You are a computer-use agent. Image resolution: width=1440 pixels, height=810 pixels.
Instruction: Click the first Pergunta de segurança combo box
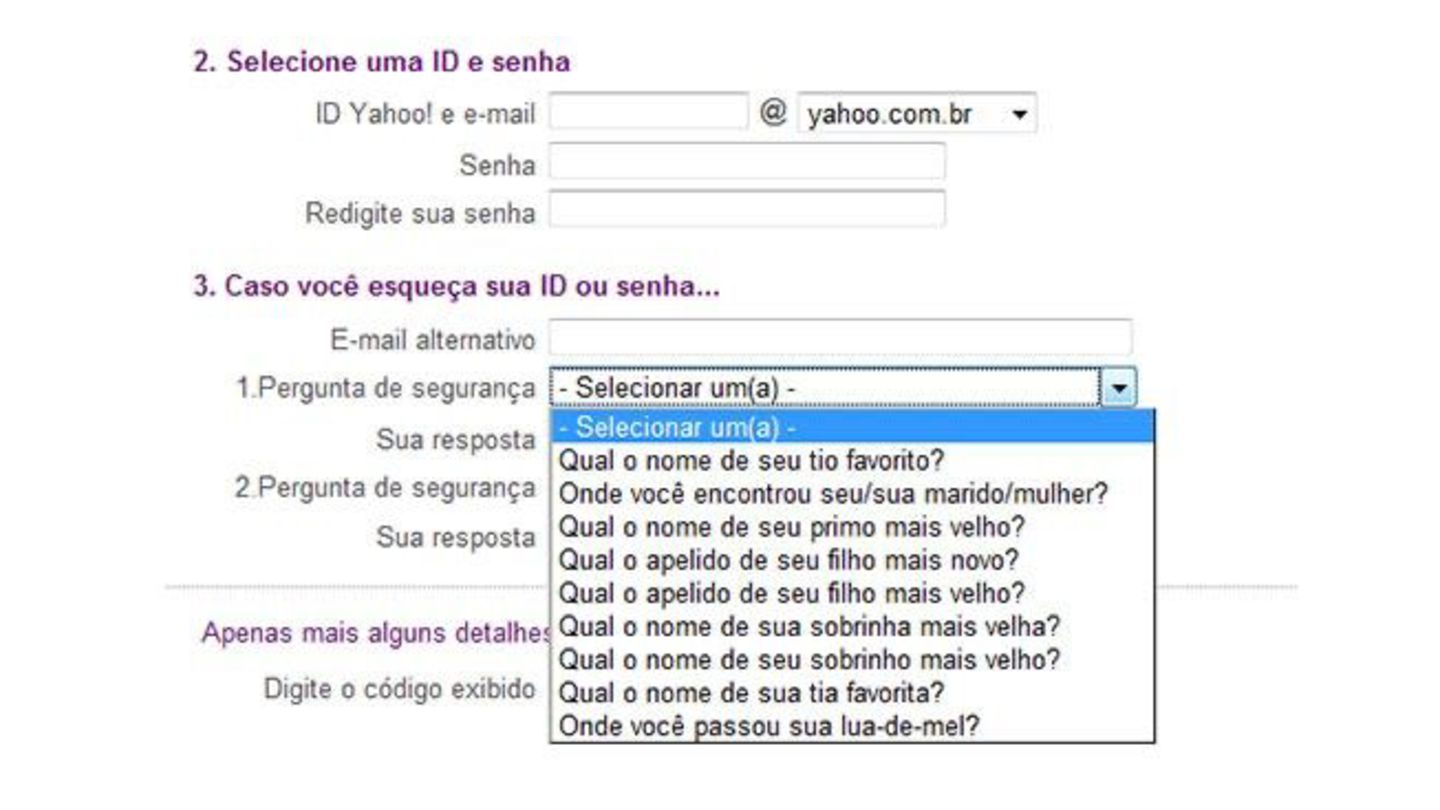(824, 387)
